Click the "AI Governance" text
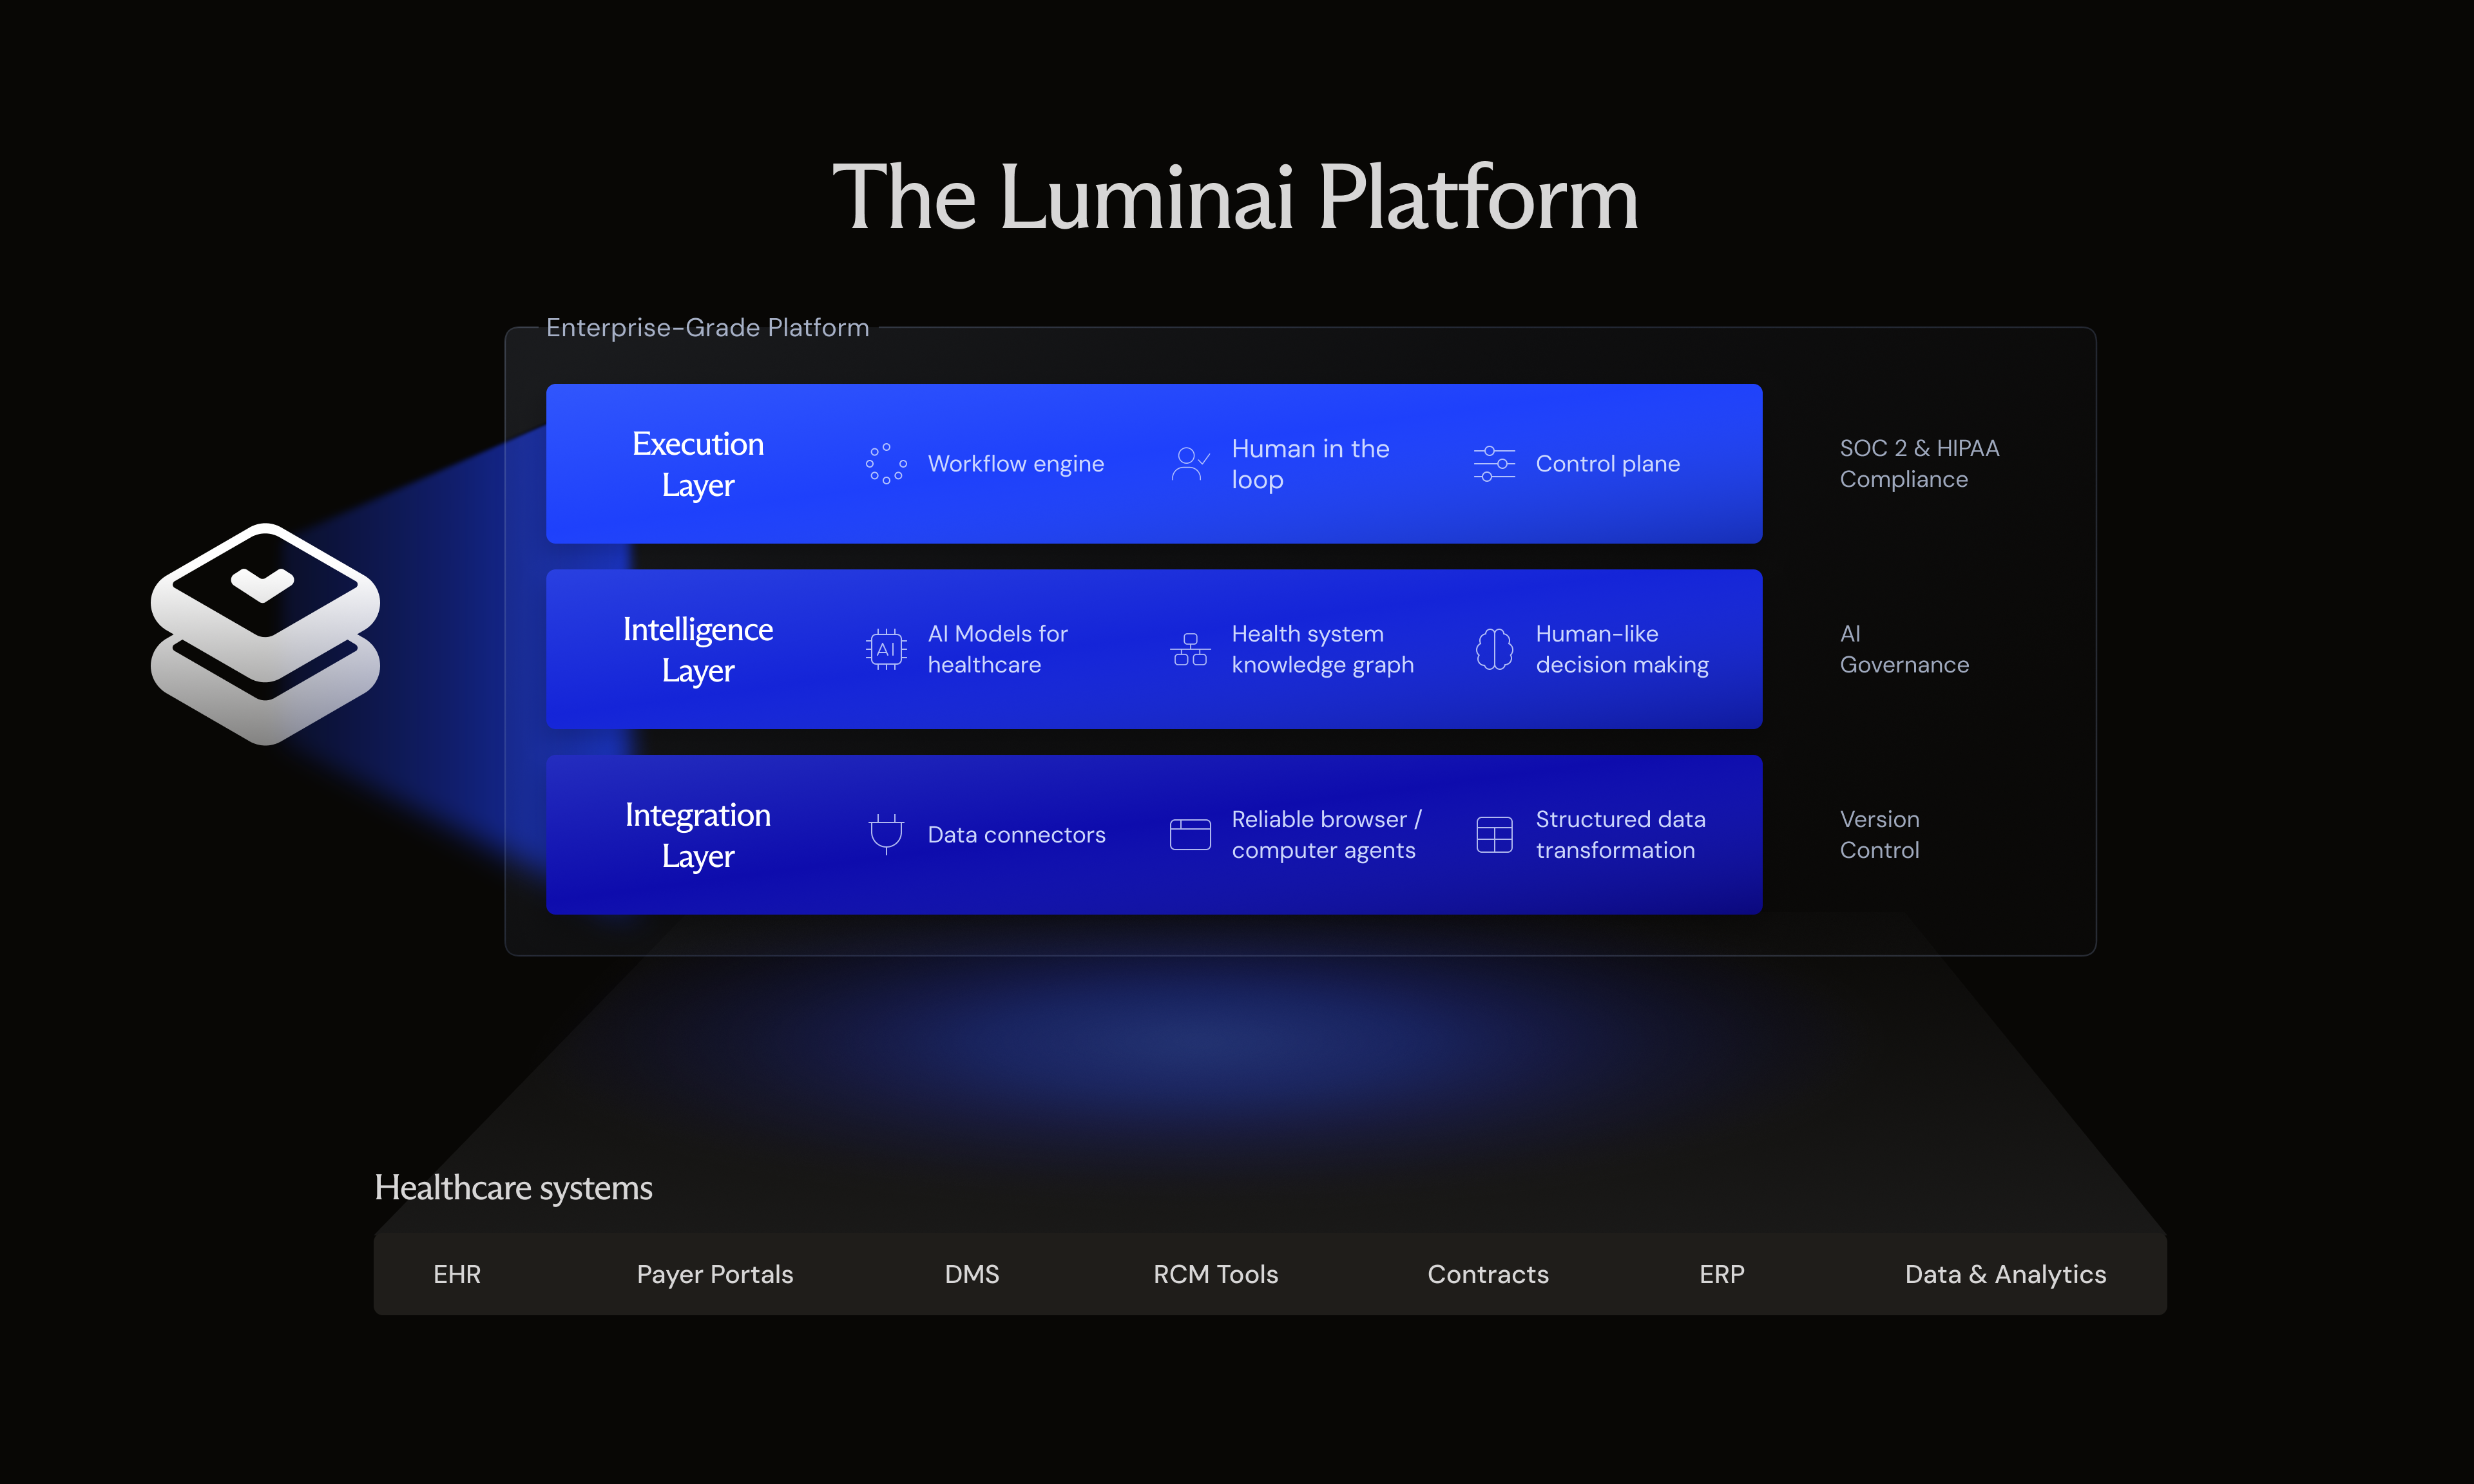The width and height of the screenshot is (2474, 1484). pyautogui.click(x=1904, y=649)
